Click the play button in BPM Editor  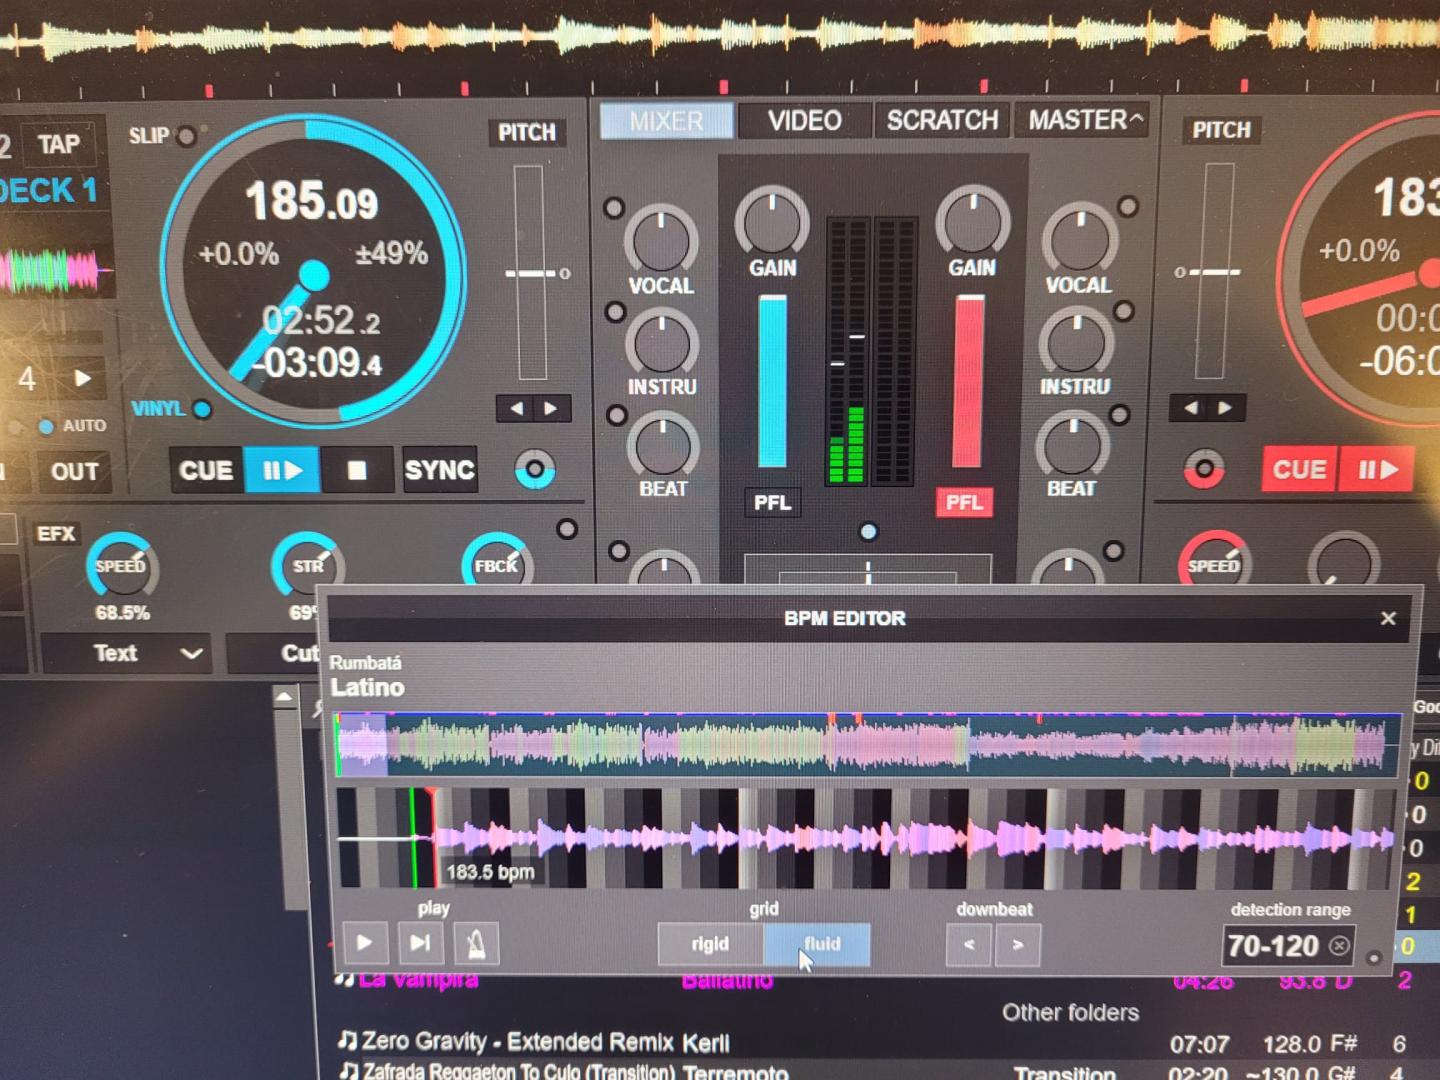364,943
